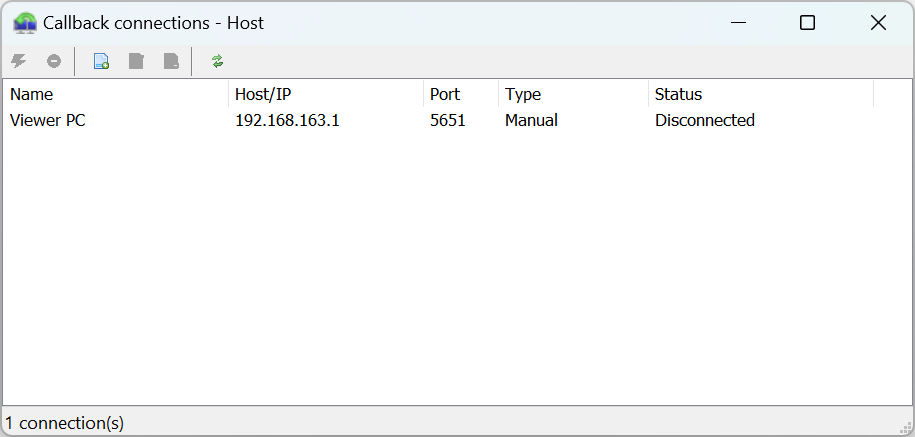Maximize the Callback connections window
The height and width of the screenshot is (437, 915).
808,22
